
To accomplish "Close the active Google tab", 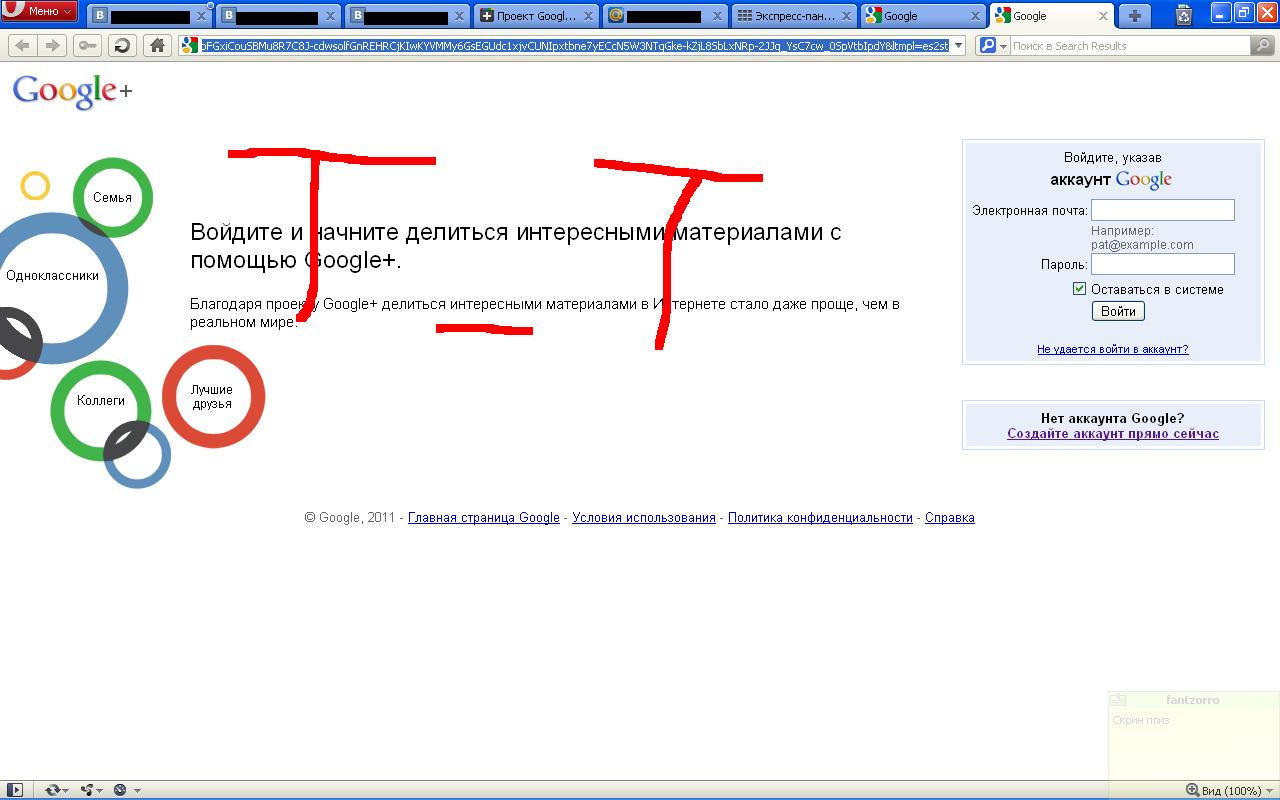I will point(1103,16).
